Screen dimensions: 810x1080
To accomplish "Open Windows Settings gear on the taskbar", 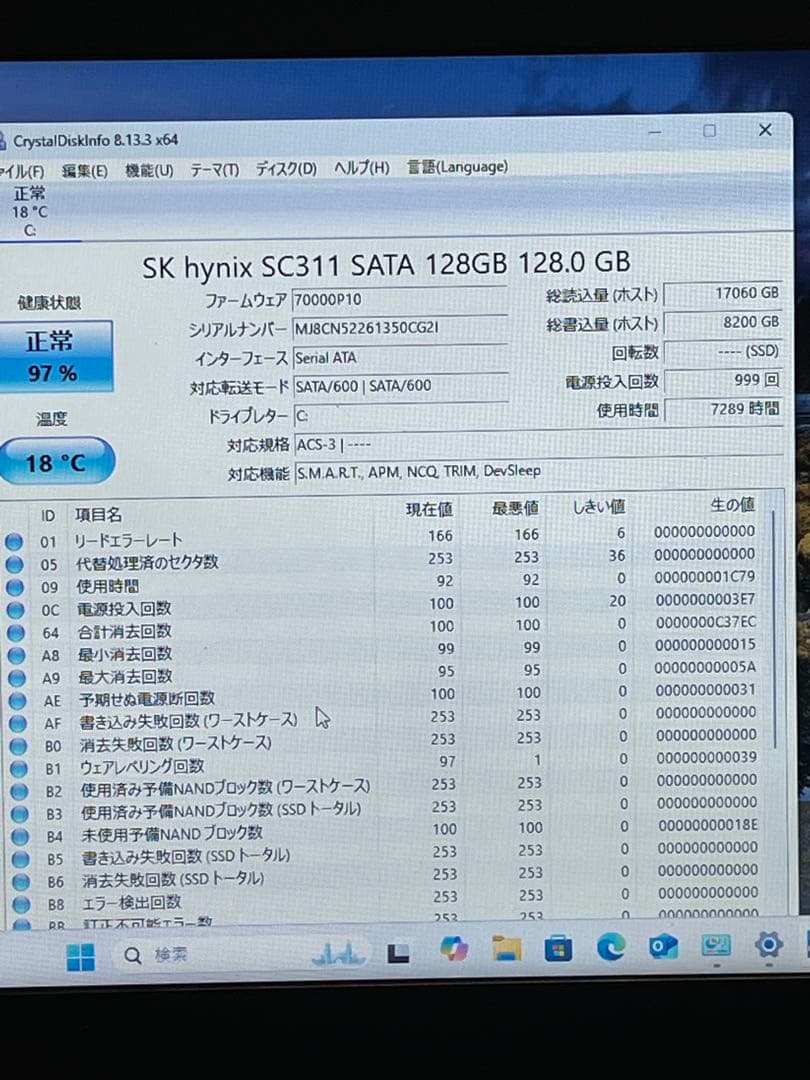I will pyautogui.click(x=768, y=947).
